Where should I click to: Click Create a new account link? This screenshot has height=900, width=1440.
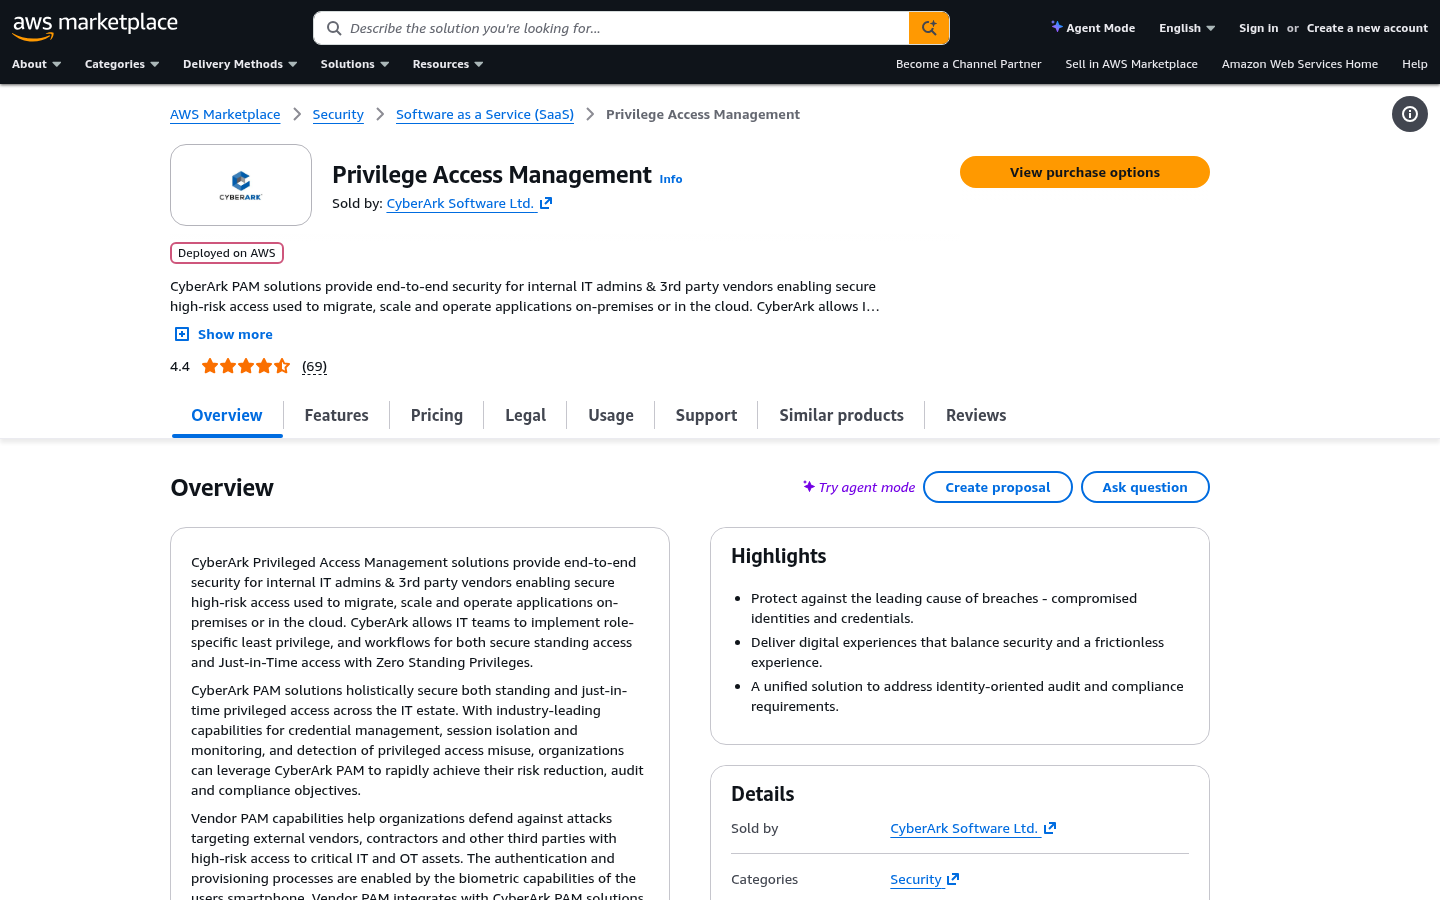[x=1367, y=28]
